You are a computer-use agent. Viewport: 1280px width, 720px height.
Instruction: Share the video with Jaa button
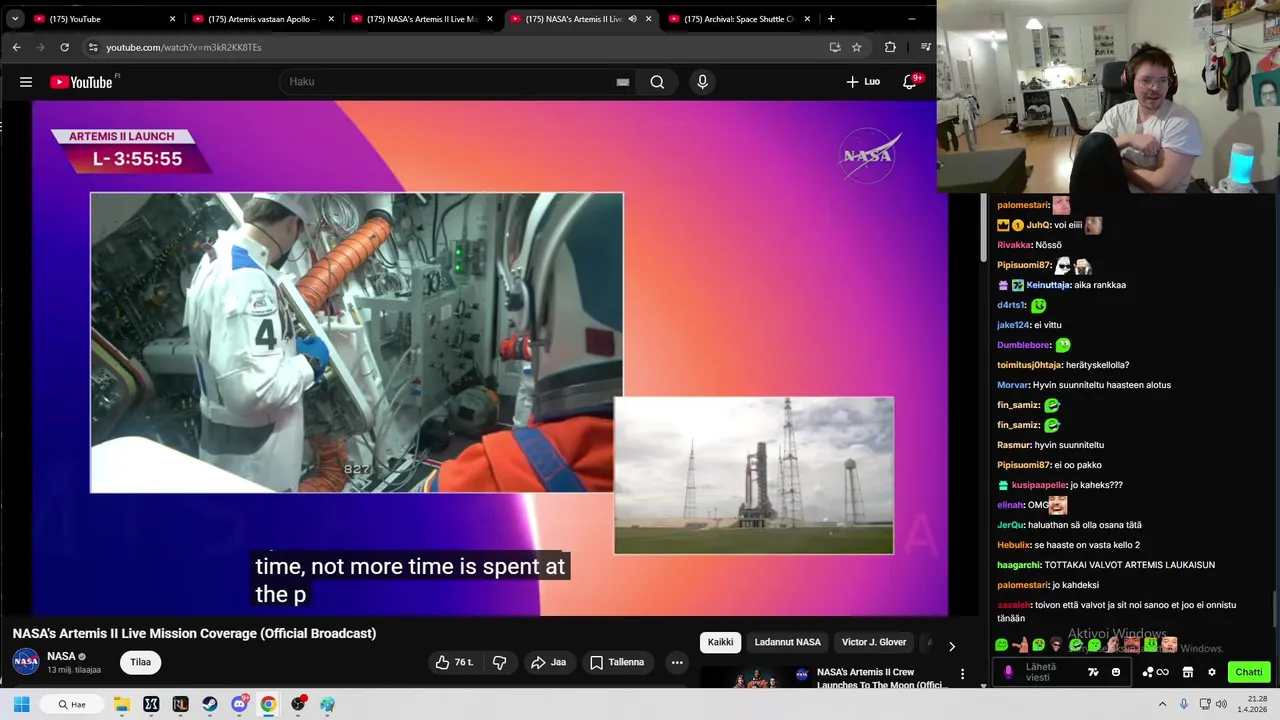(x=548, y=662)
